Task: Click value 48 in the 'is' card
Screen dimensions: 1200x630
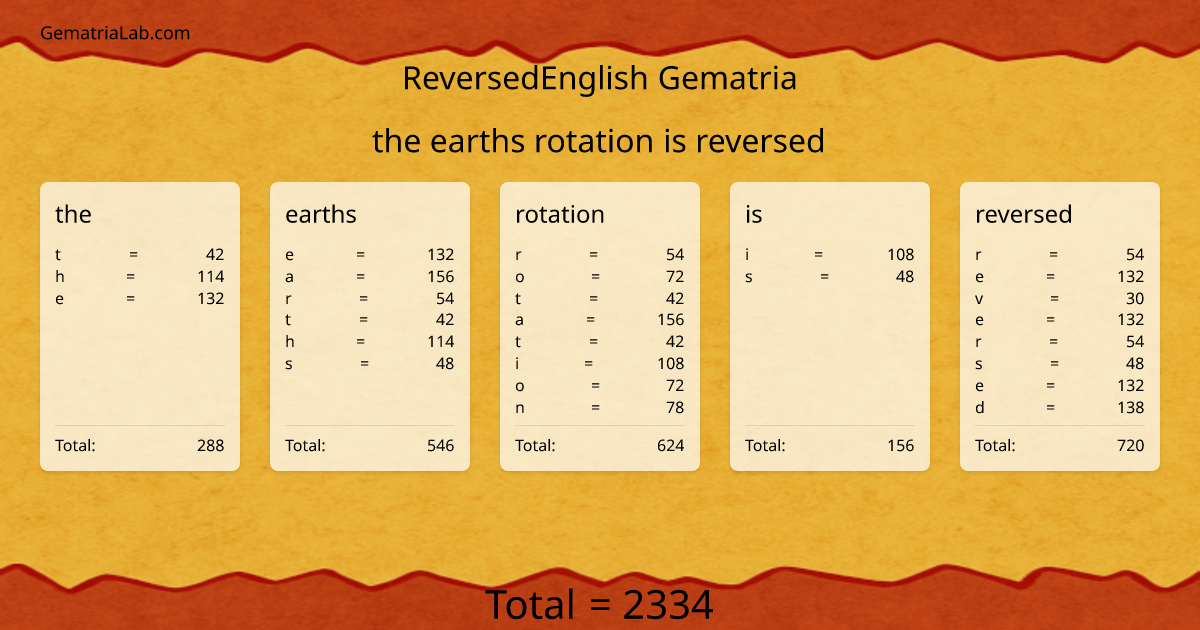Action: pos(905,277)
